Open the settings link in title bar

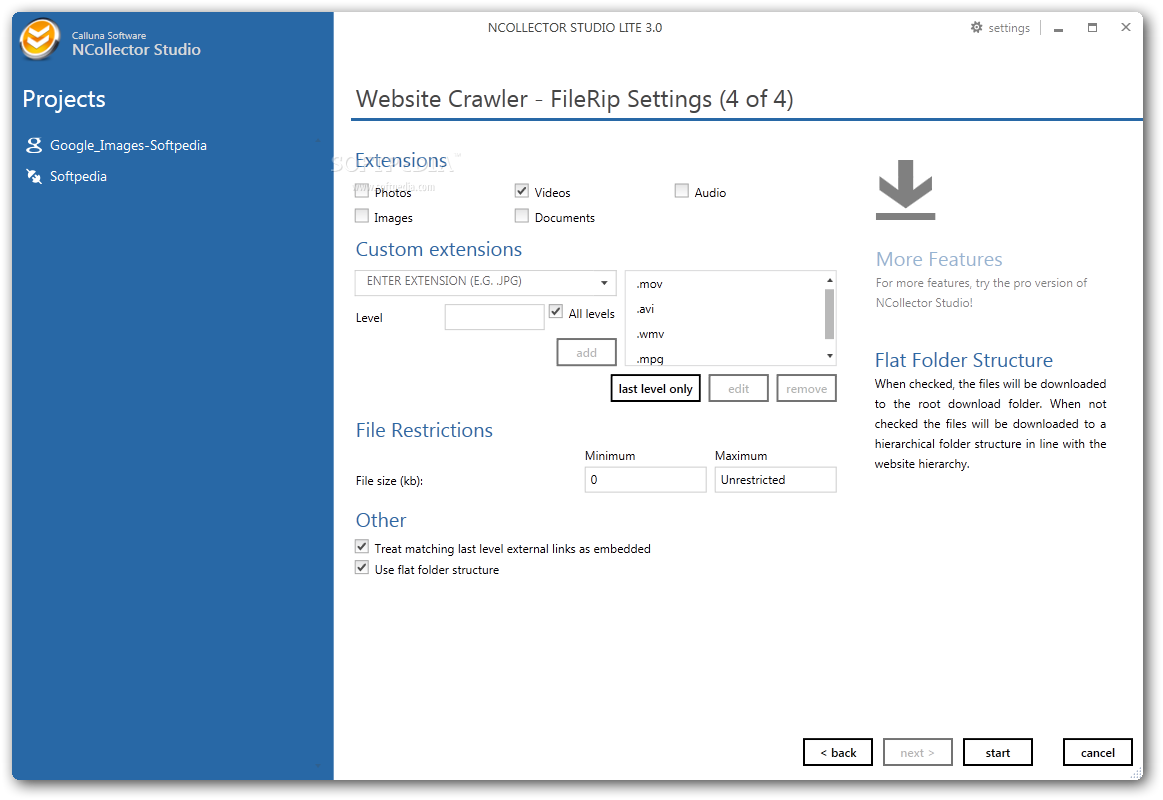1009,28
